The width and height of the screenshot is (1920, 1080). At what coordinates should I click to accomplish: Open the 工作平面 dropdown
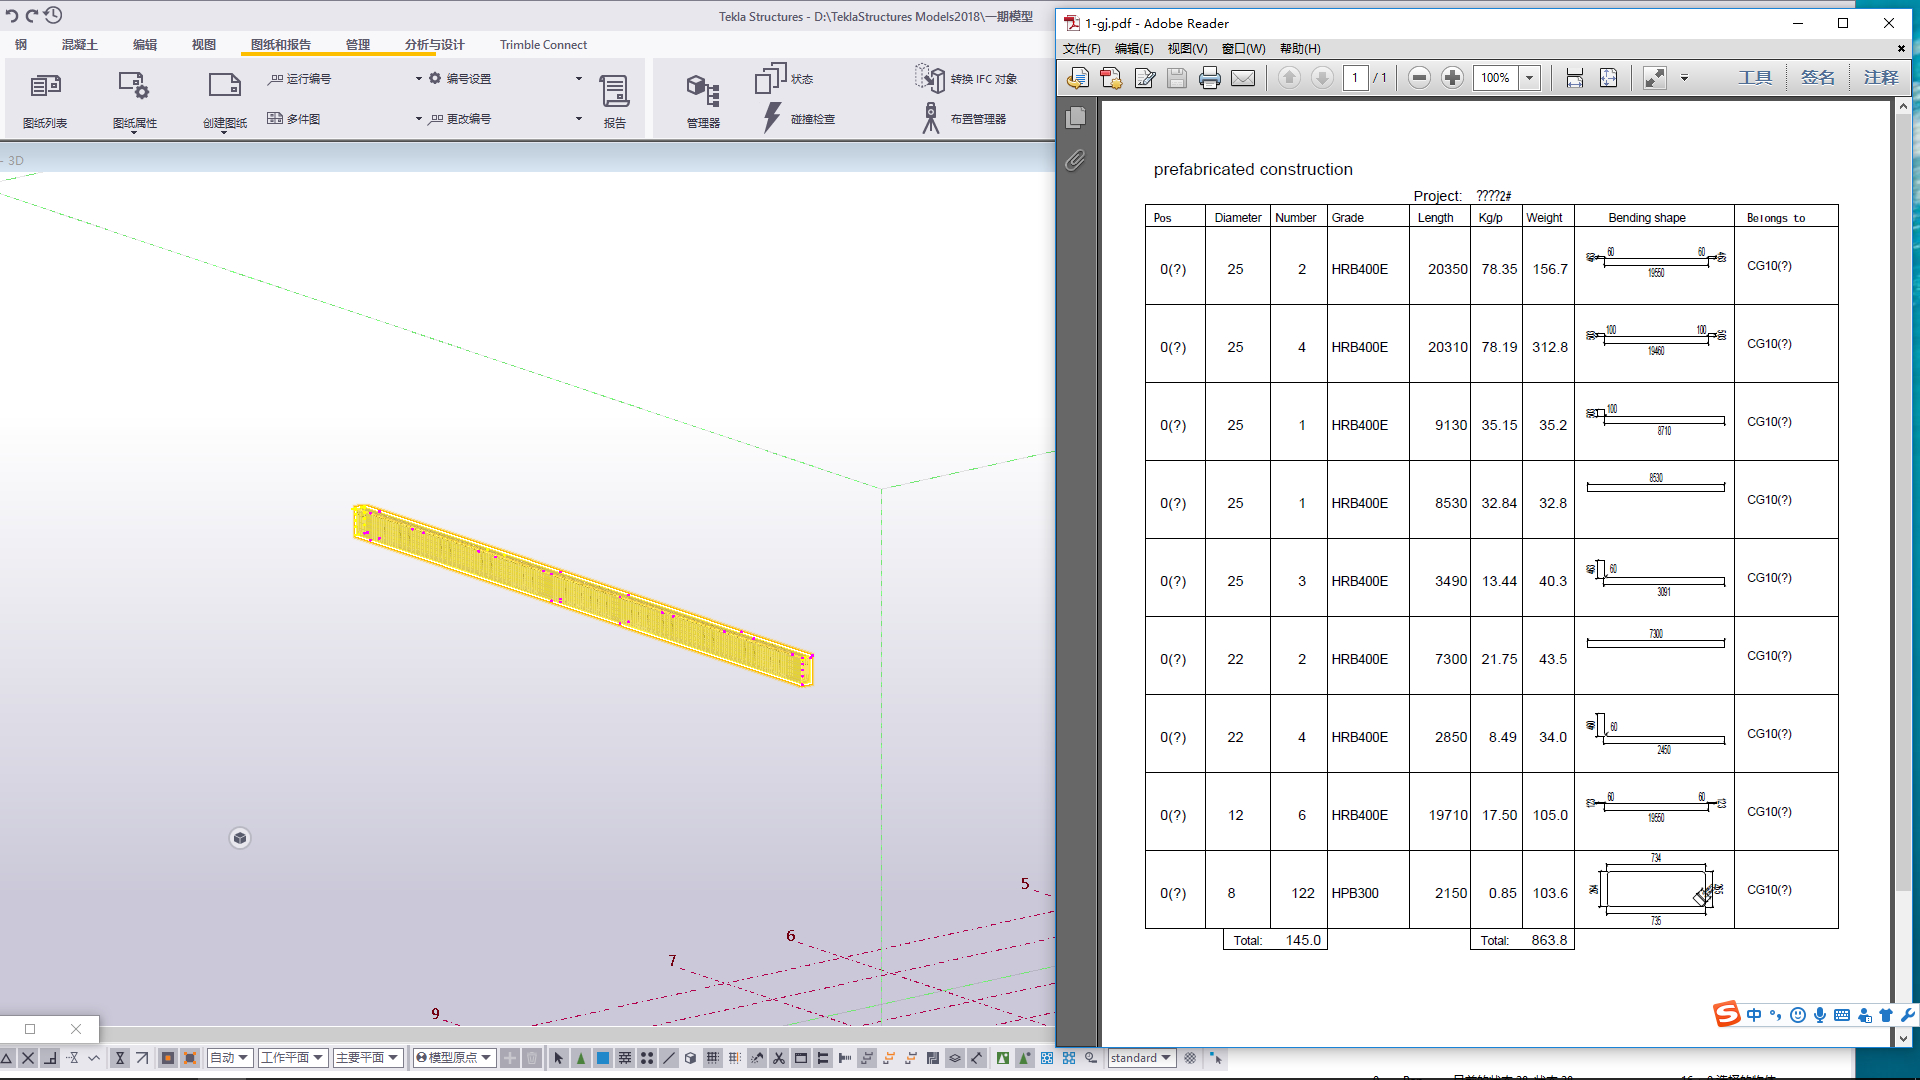(x=292, y=1058)
